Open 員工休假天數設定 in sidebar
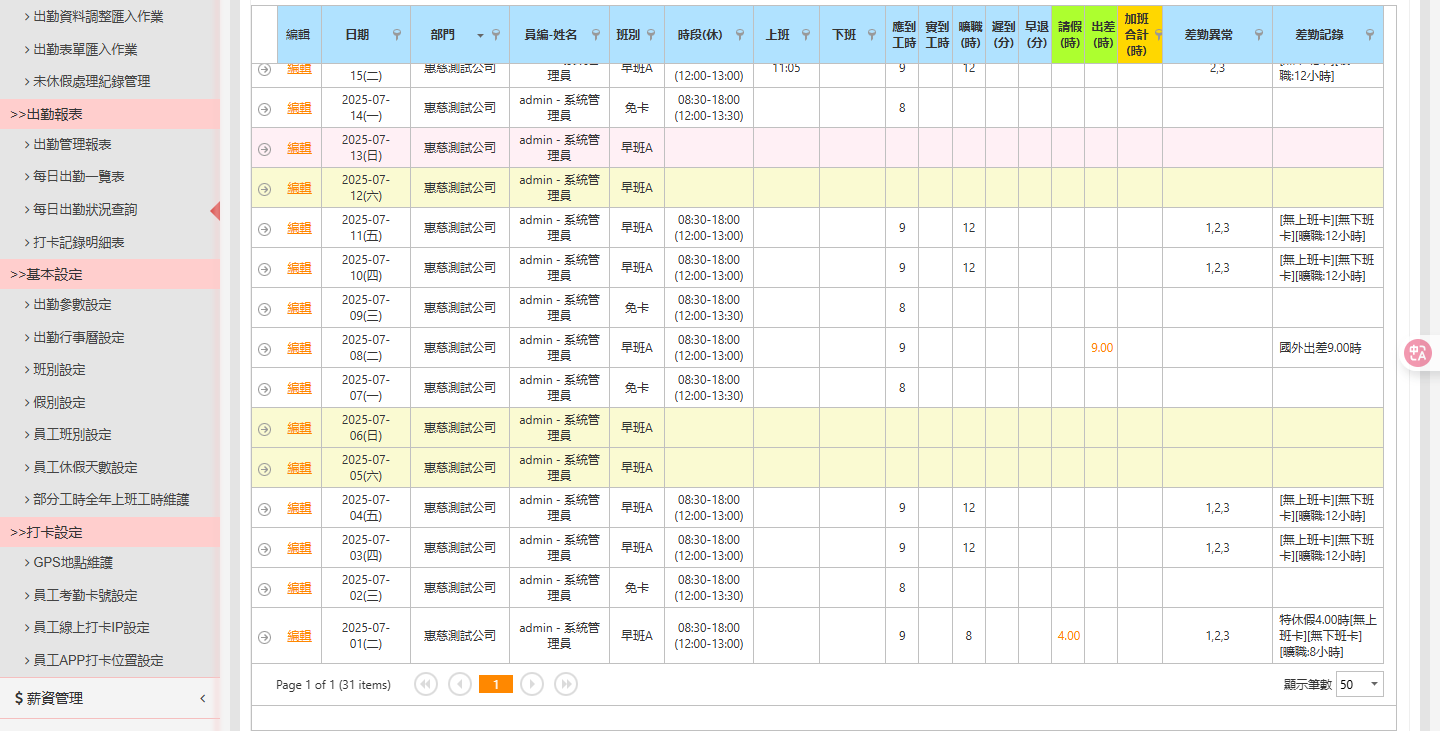 point(85,467)
